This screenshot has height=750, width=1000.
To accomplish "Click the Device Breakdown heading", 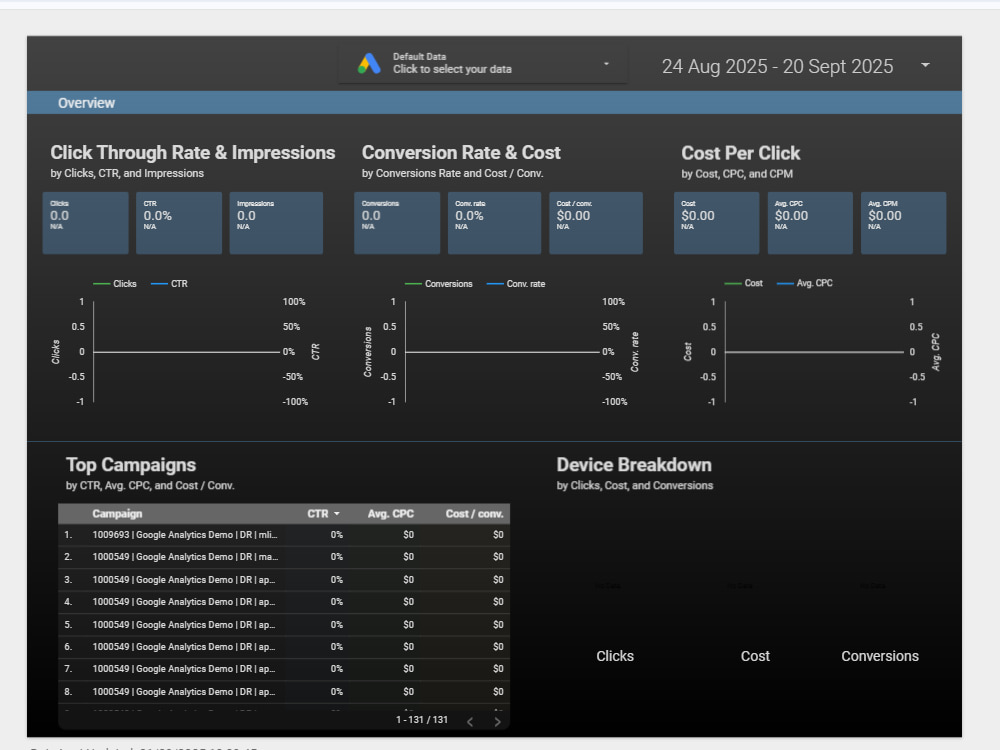I will coord(634,465).
